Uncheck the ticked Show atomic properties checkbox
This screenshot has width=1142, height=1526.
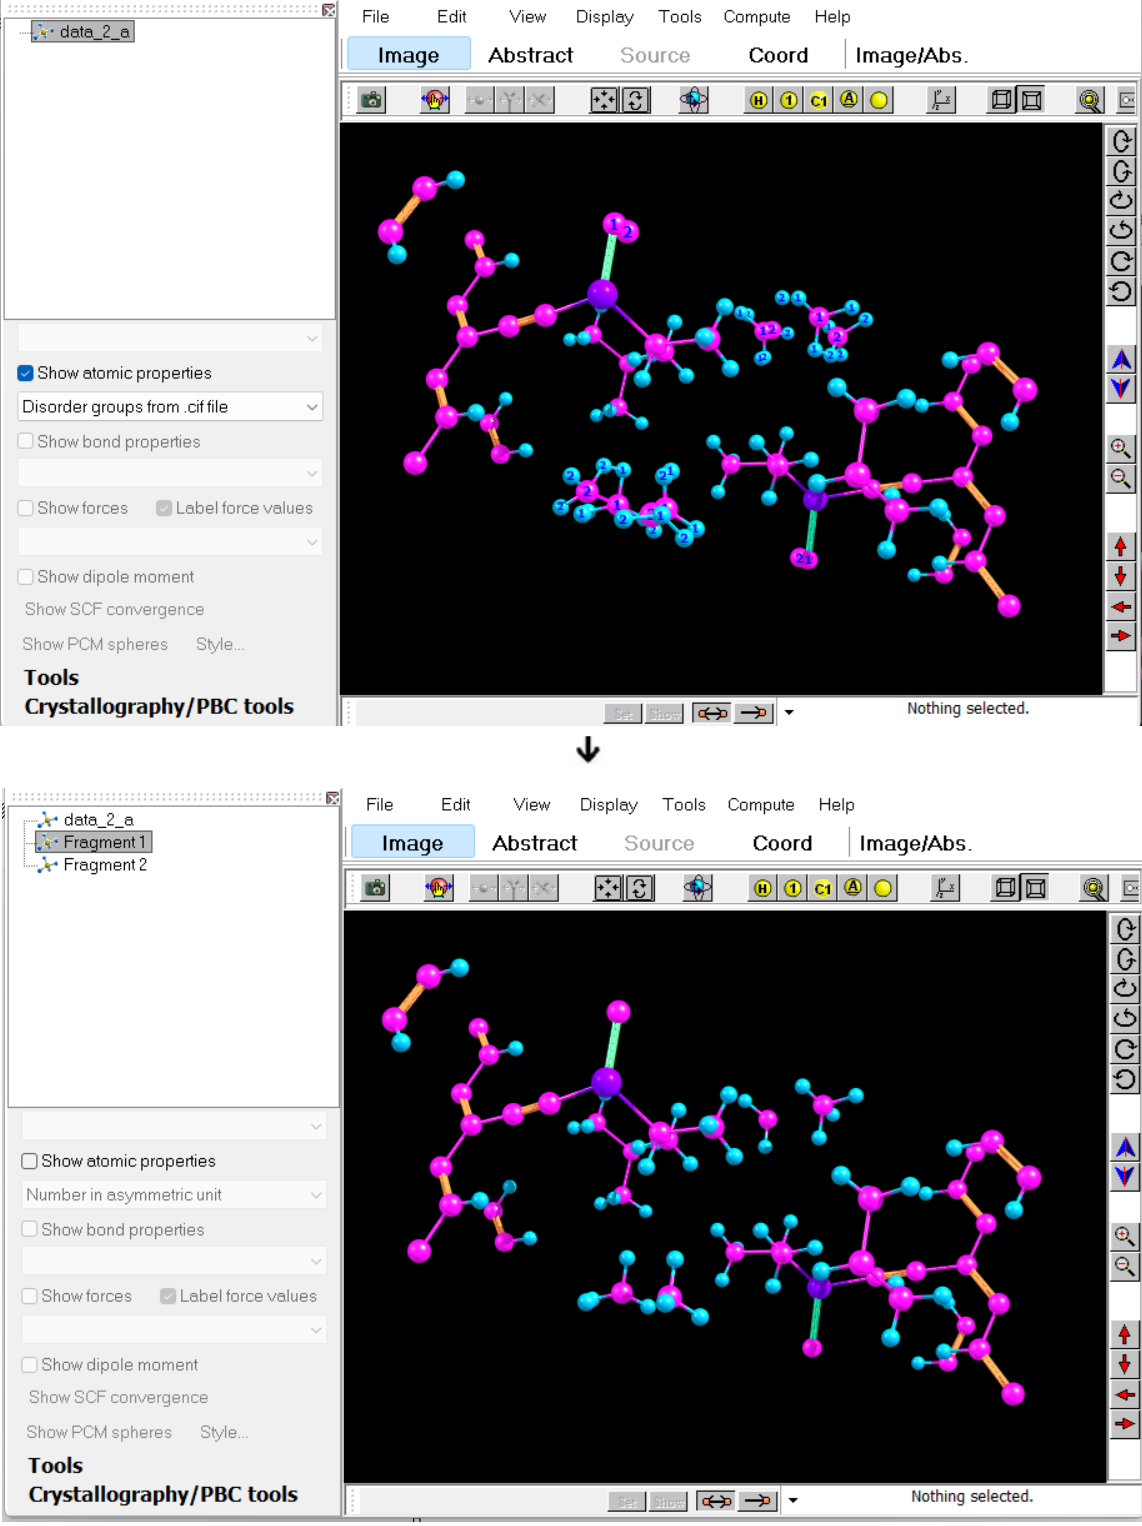(x=26, y=373)
